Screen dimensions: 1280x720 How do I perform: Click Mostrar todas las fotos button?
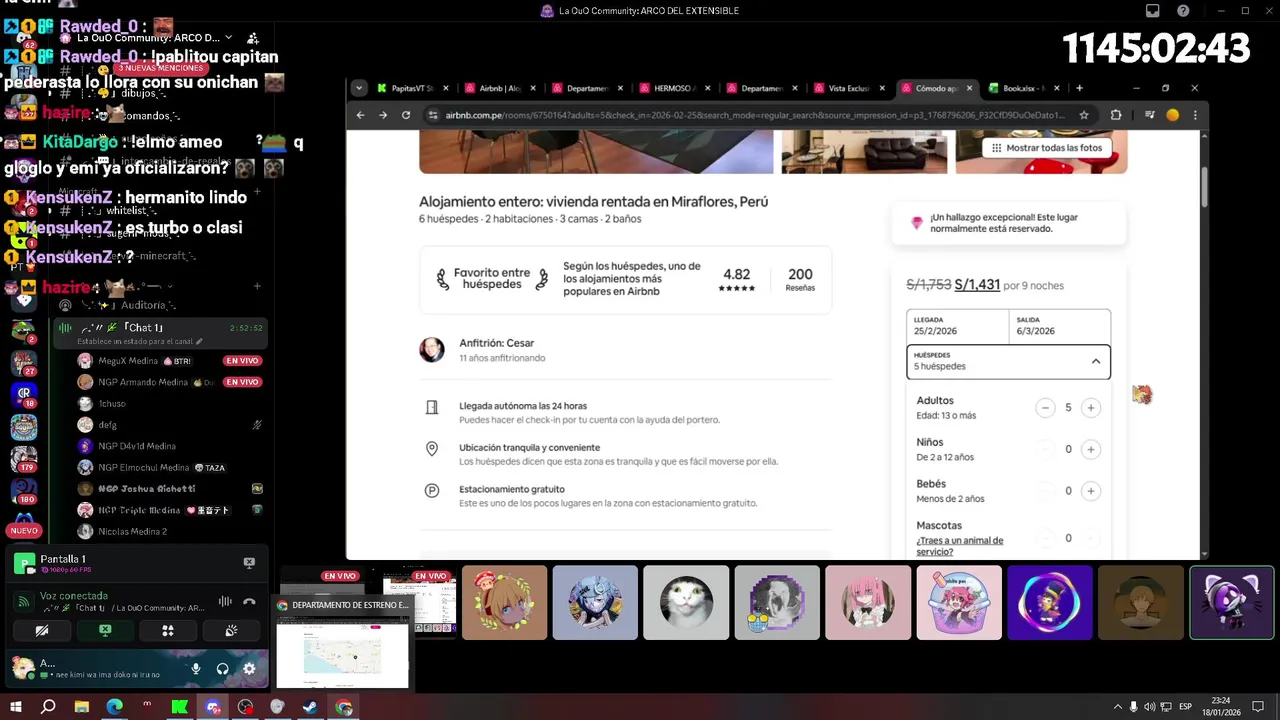pyautogui.click(x=1047, y=148)
